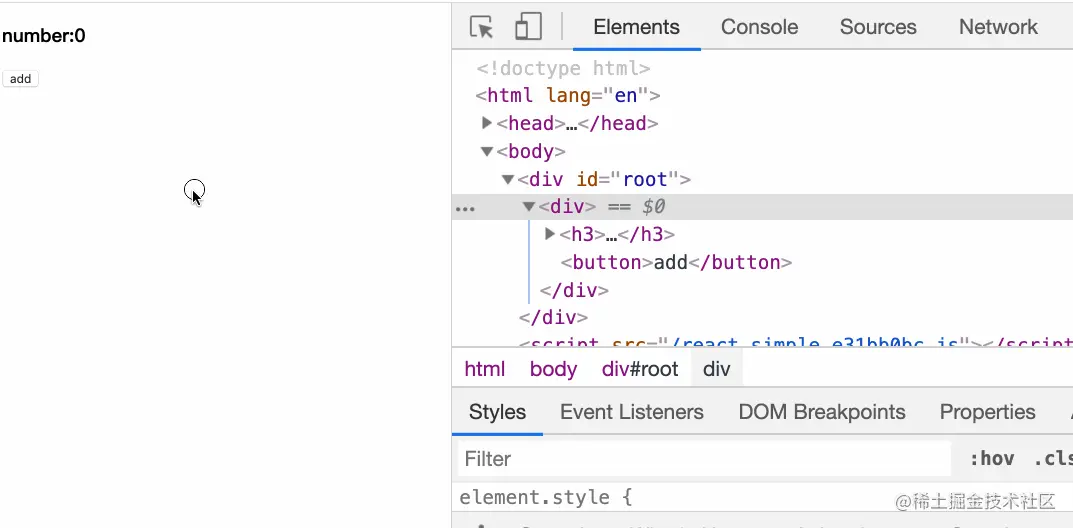Select the closing tag of div id root
1073x528 pixels.
[x=553, y=318]
